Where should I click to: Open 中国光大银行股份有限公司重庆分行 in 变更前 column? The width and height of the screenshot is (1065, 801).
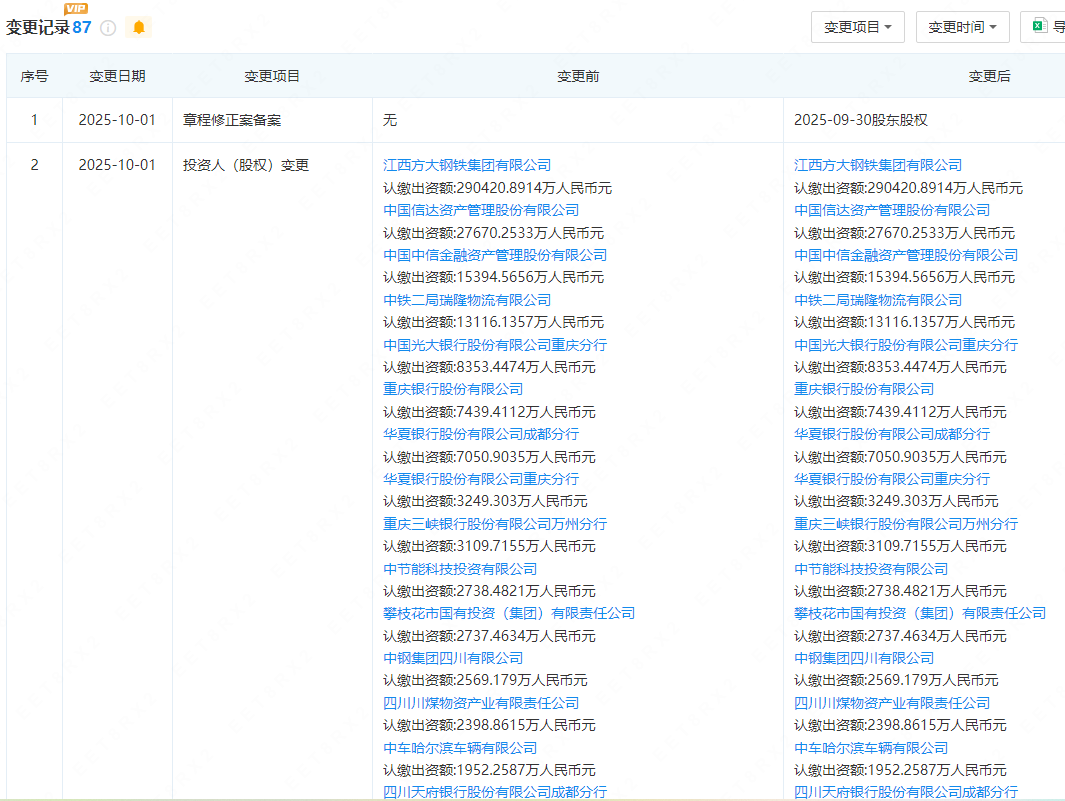pos(495,344)
